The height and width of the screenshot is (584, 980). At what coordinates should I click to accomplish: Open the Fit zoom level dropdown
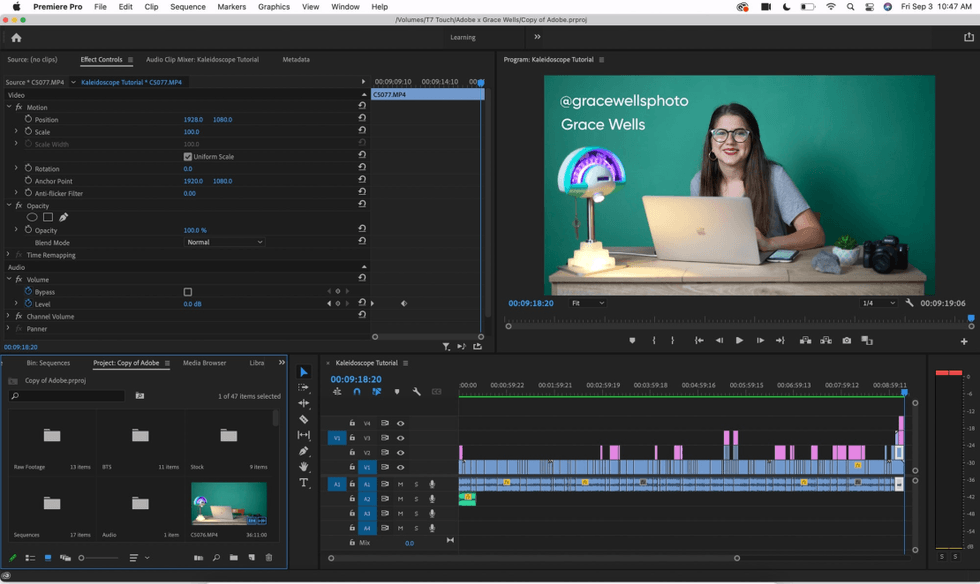pyautogui.click(x=588, y=303)
